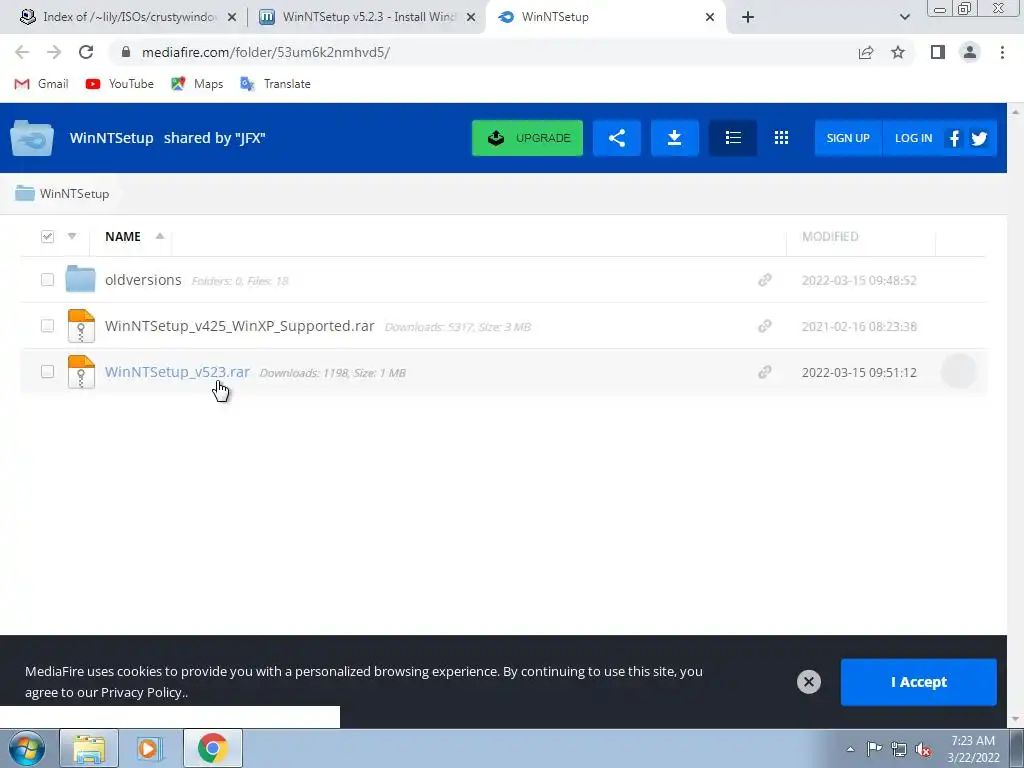Click the MediaFire folder logo in header
1024x768 pixels.
point(31,138)
